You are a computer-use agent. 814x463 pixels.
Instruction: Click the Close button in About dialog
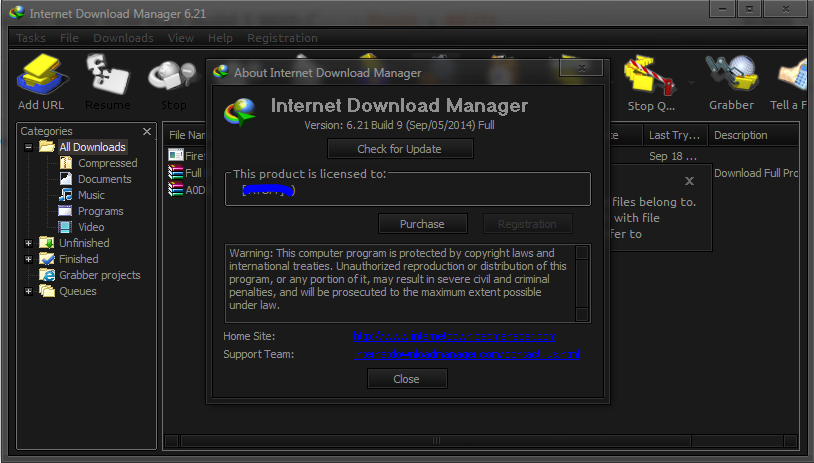(x=406, y=379)
